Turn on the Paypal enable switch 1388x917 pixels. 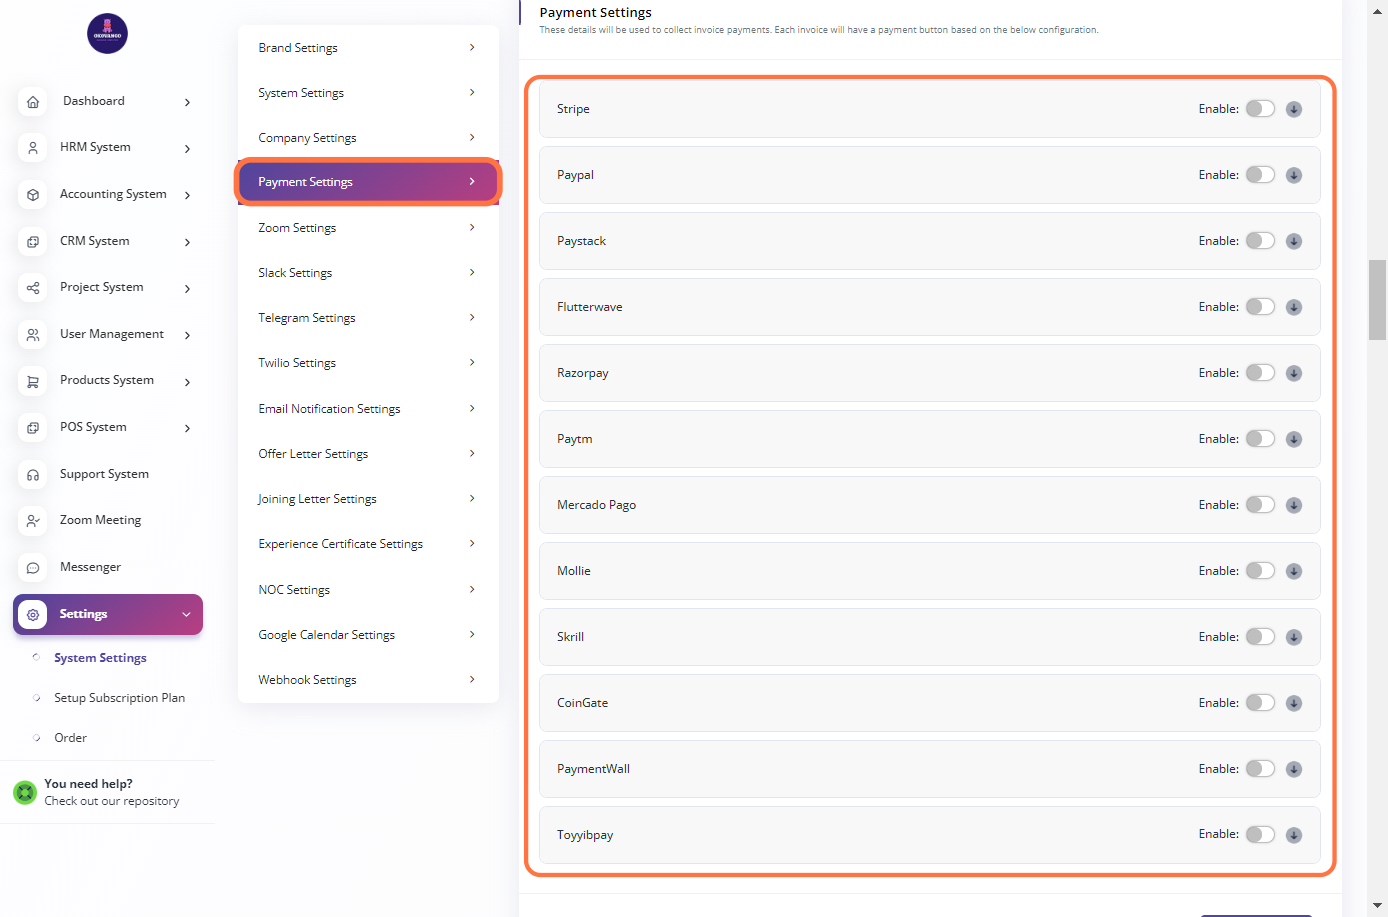coord(1260,175)
